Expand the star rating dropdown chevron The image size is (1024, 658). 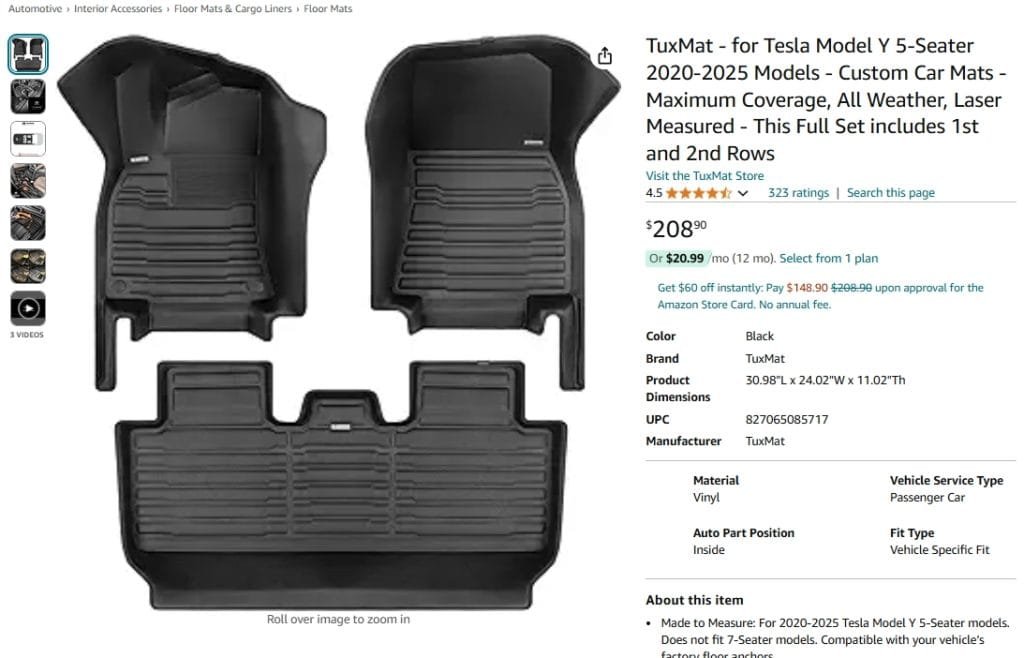(743, 193)
